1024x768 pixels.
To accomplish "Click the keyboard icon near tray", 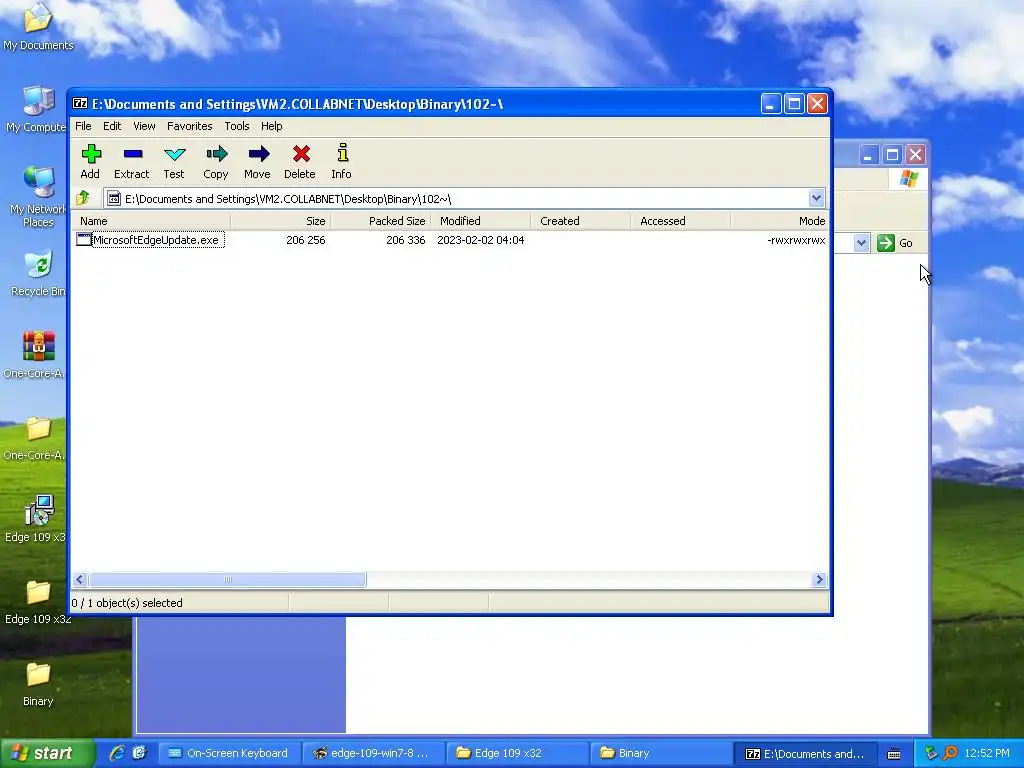I will click(x=894, y=754).
